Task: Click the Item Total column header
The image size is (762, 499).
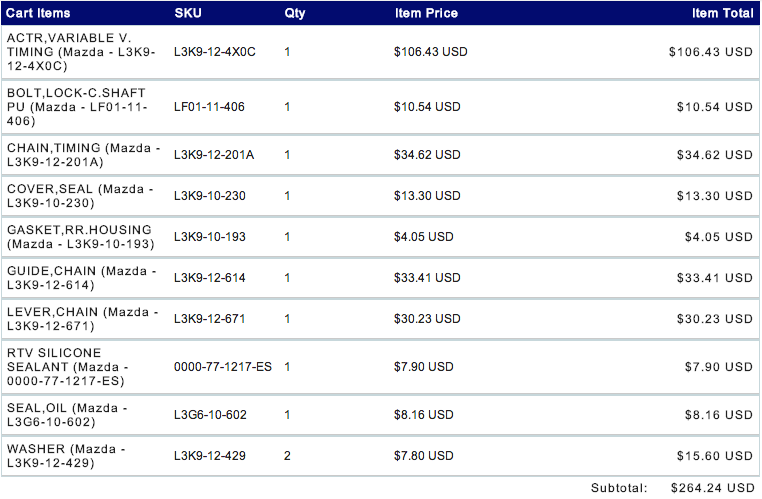Action: point(722,14)
